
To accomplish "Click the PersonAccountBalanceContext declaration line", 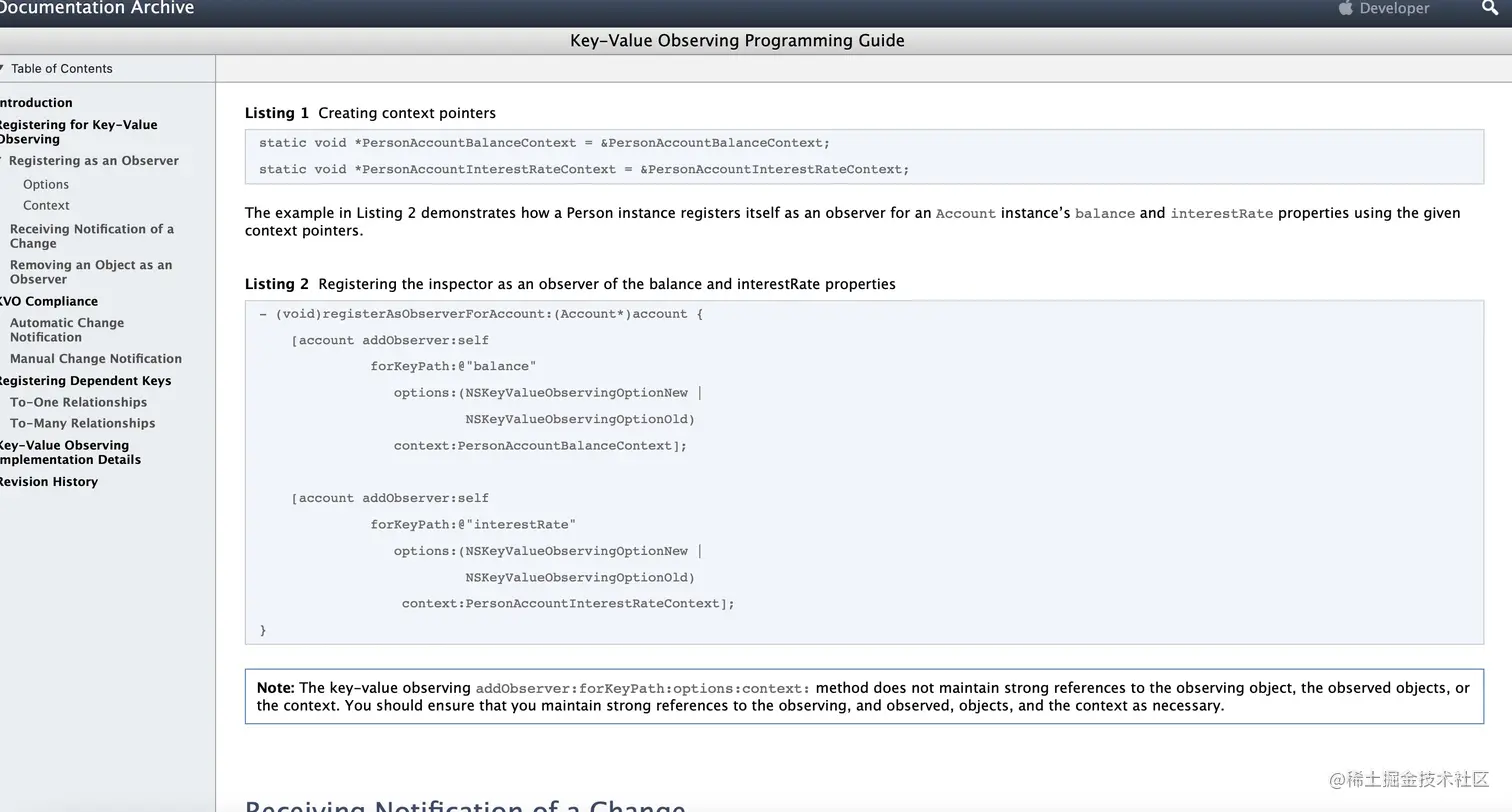I will [544, 143].
